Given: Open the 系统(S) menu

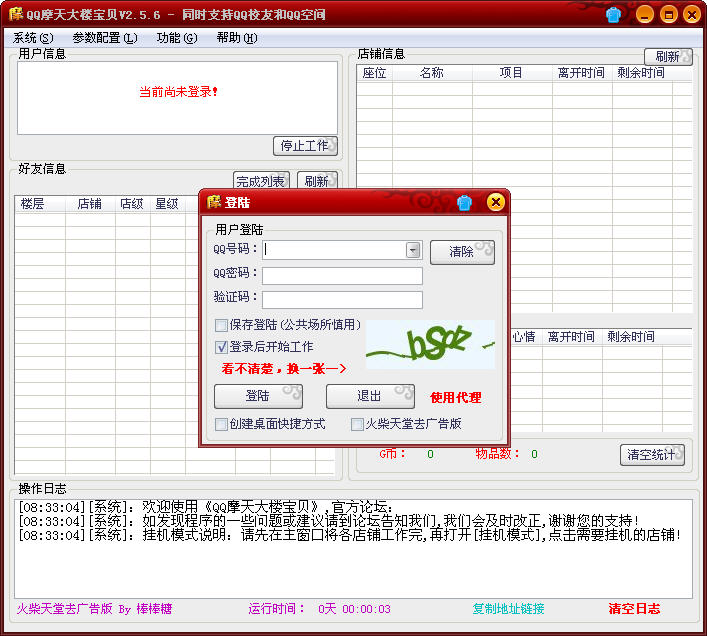Looking at the screenshot, I should [x=33, y=38].
